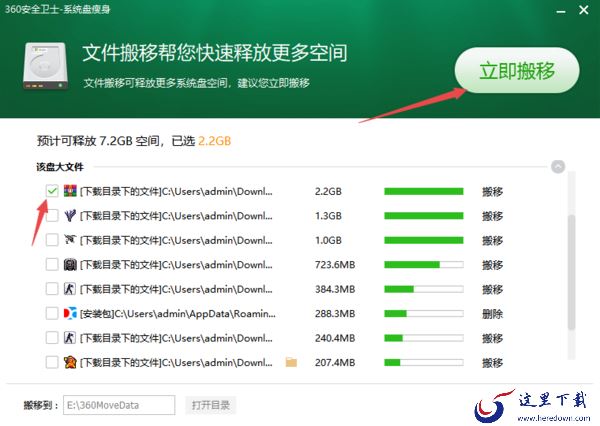600x426 pixels.
Task: Select the 240.4MB file checkbox
Action: click(52, 338)
